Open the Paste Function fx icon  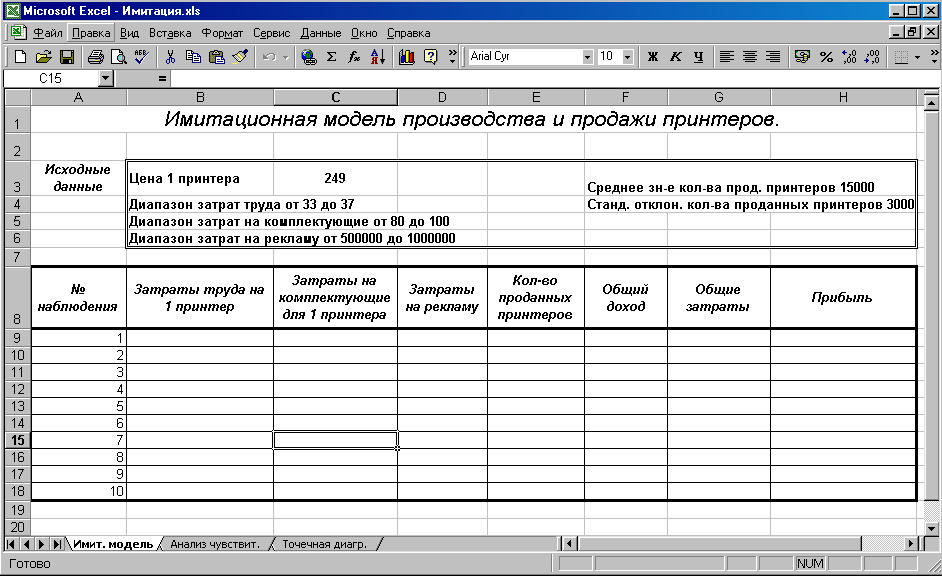tap(354, 57)
